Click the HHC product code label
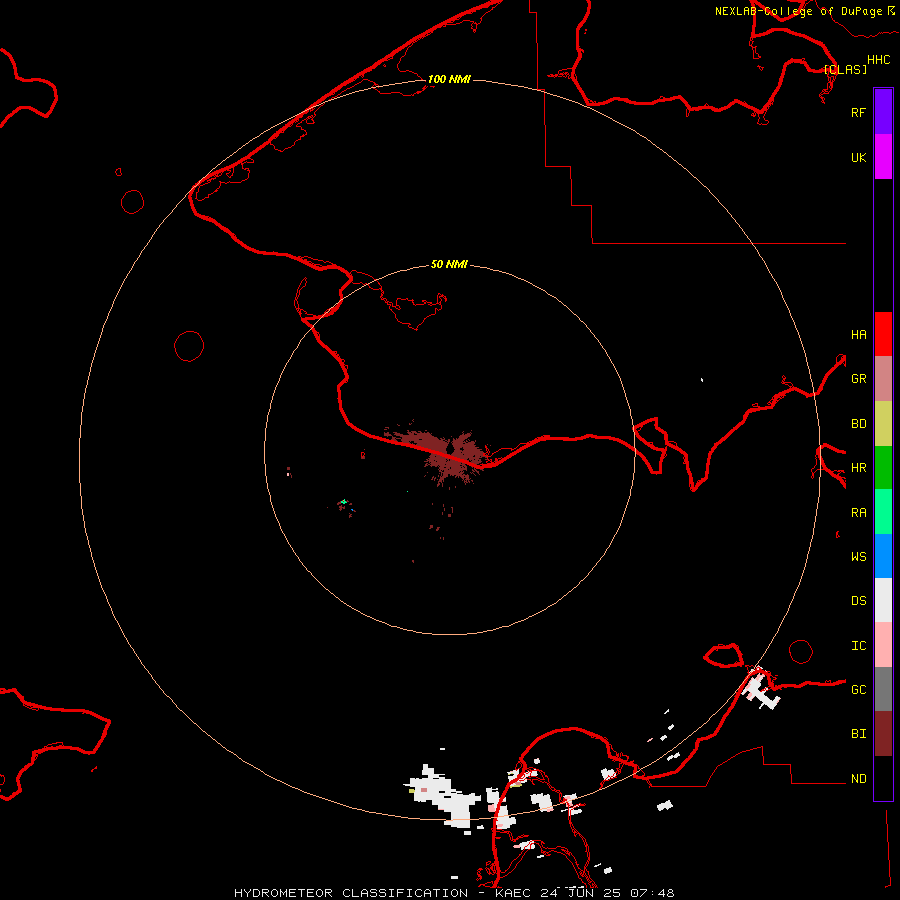Image resolution: width=900 pixels, height=900 pixels. click(878, 60)
